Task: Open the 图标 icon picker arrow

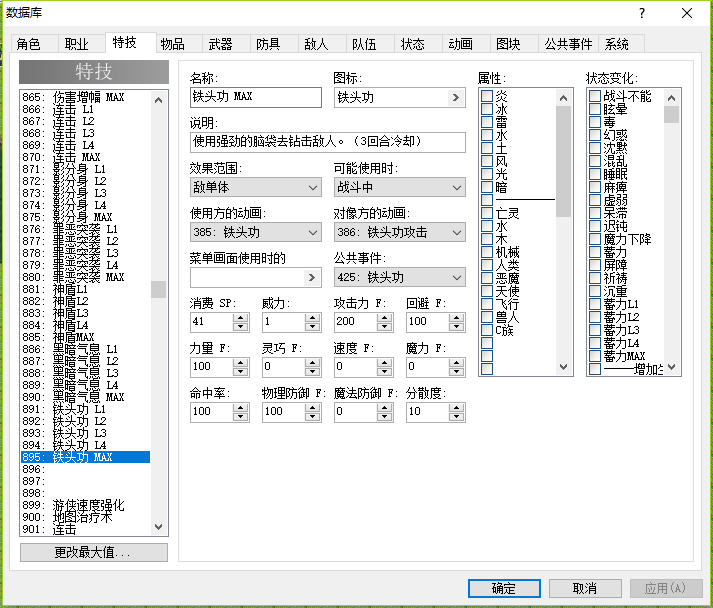Action: pyautogui.click(x=456, y=97)
